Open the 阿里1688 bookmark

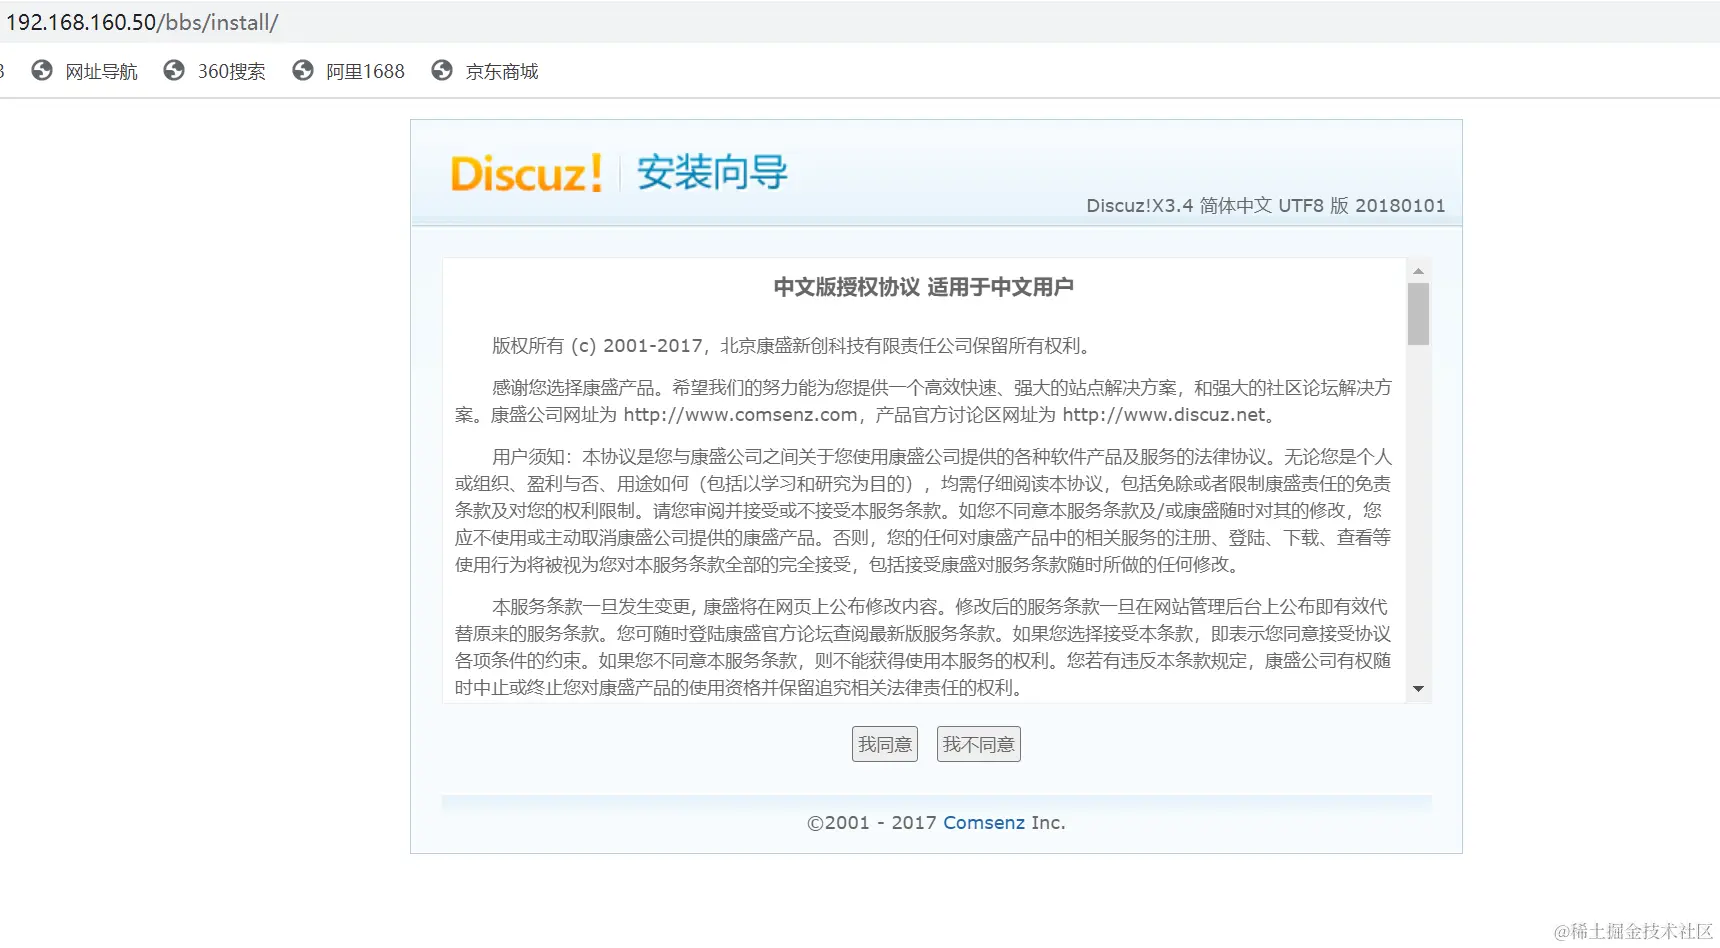[365, 72]
